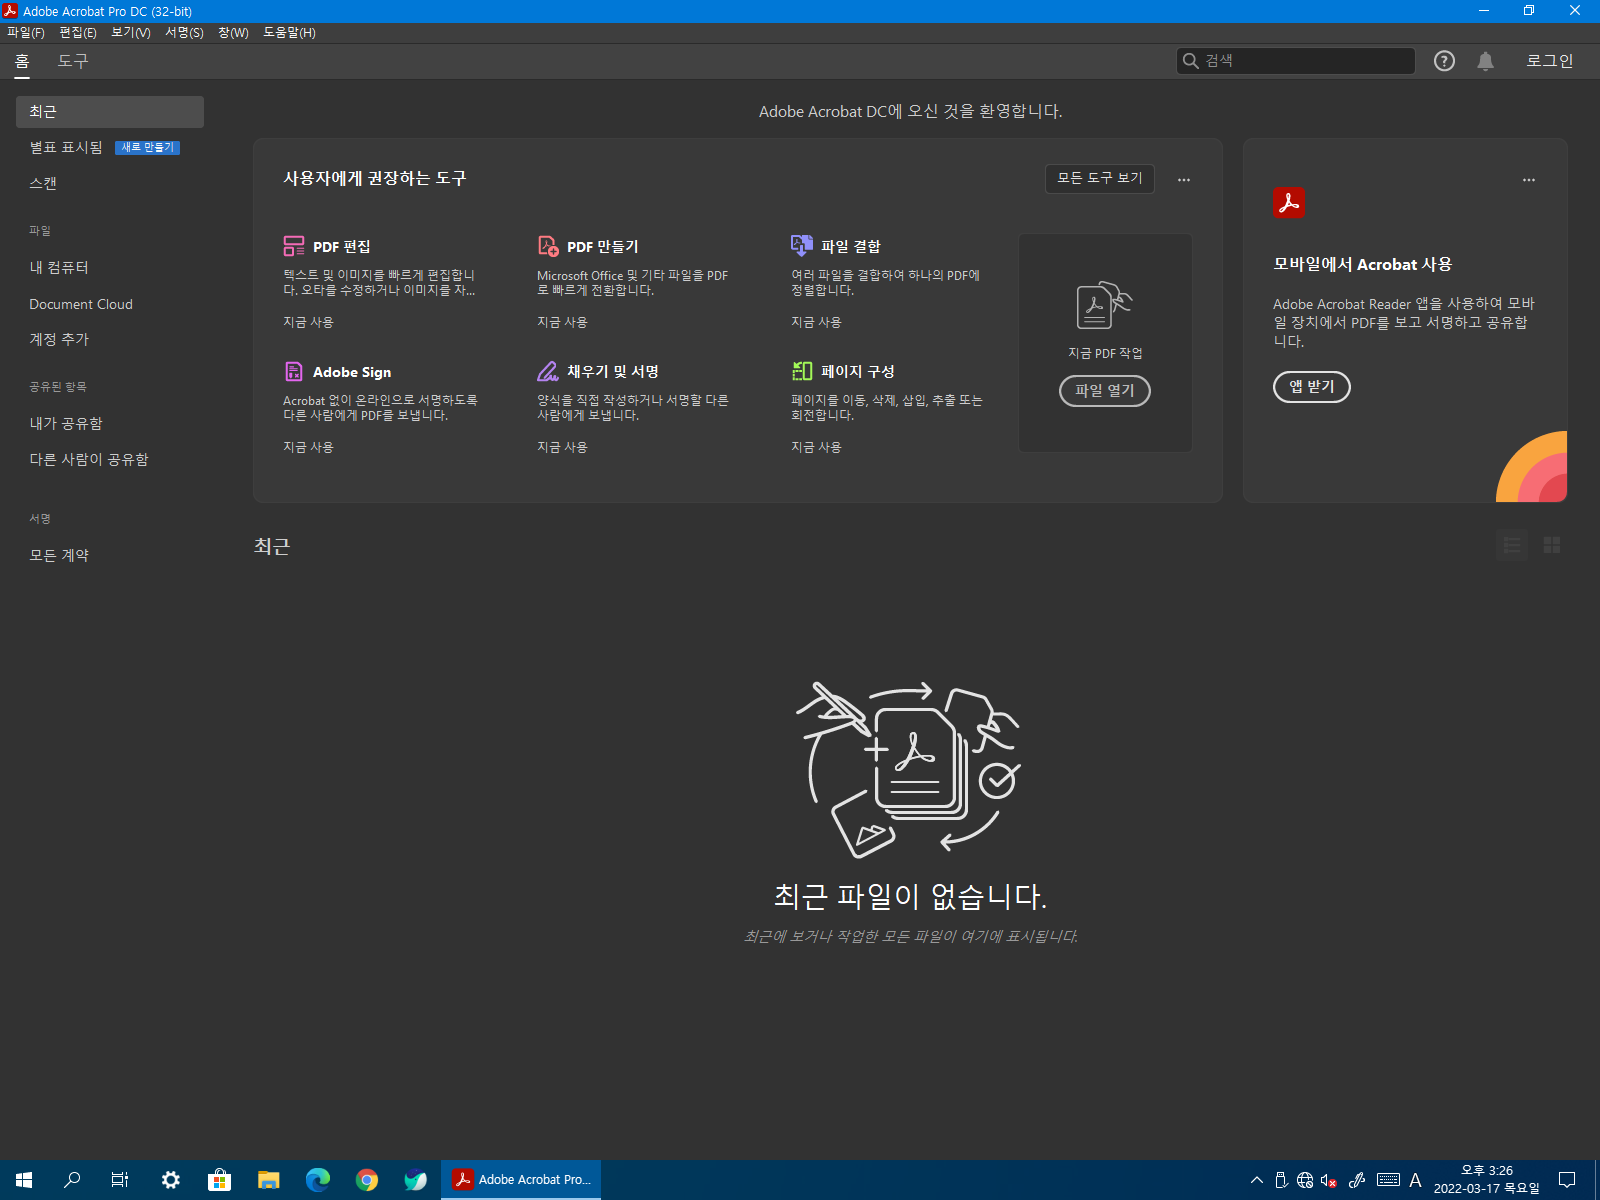The width and height of the screenshot is (1600, 1200).
Task: Switch recent files to grid view
Action: [1552, 545]
